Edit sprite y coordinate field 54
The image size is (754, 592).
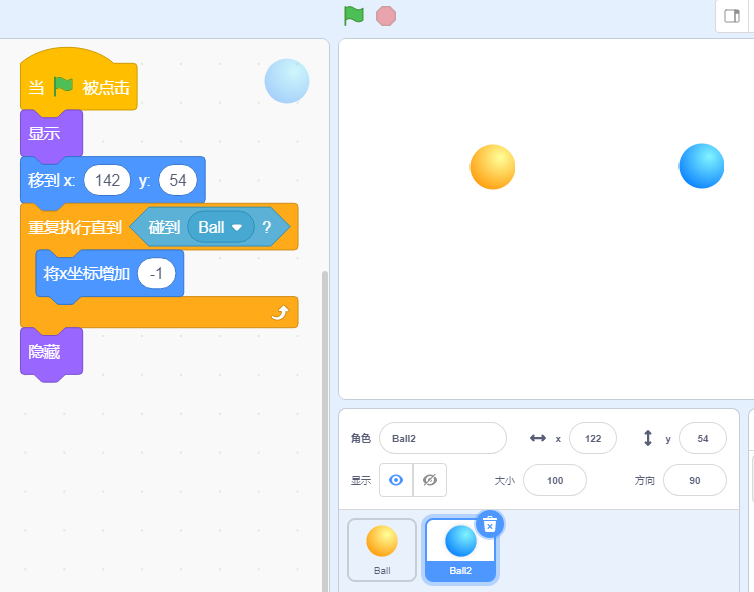click(703, 438)
